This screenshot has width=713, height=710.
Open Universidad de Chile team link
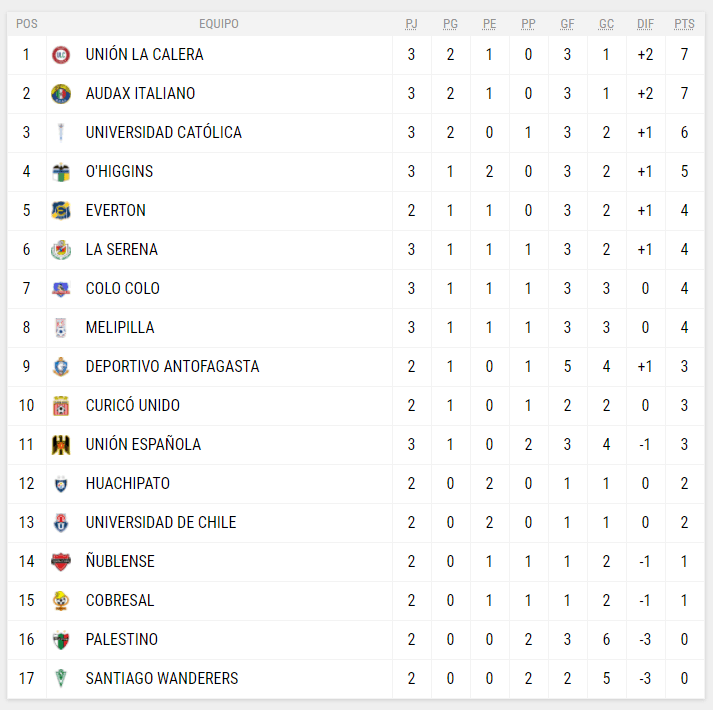pos(161,523)
